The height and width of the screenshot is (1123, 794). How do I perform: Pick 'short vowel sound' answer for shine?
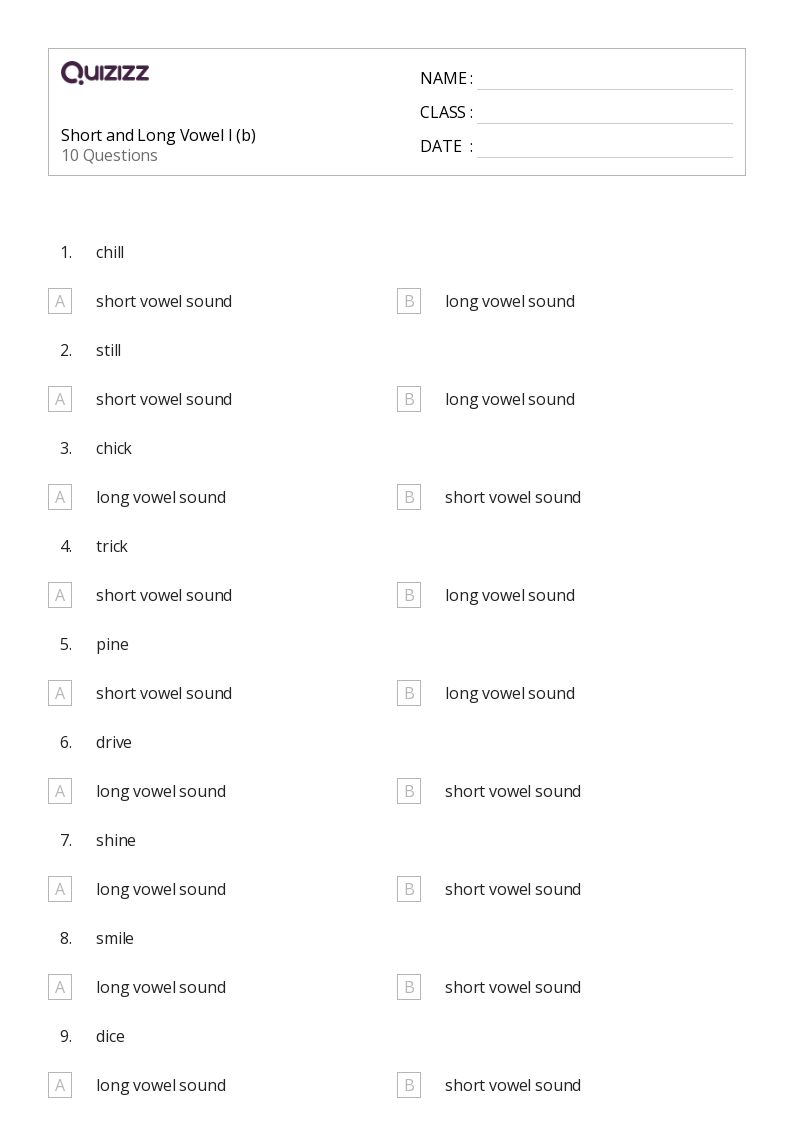coord(512,889)
